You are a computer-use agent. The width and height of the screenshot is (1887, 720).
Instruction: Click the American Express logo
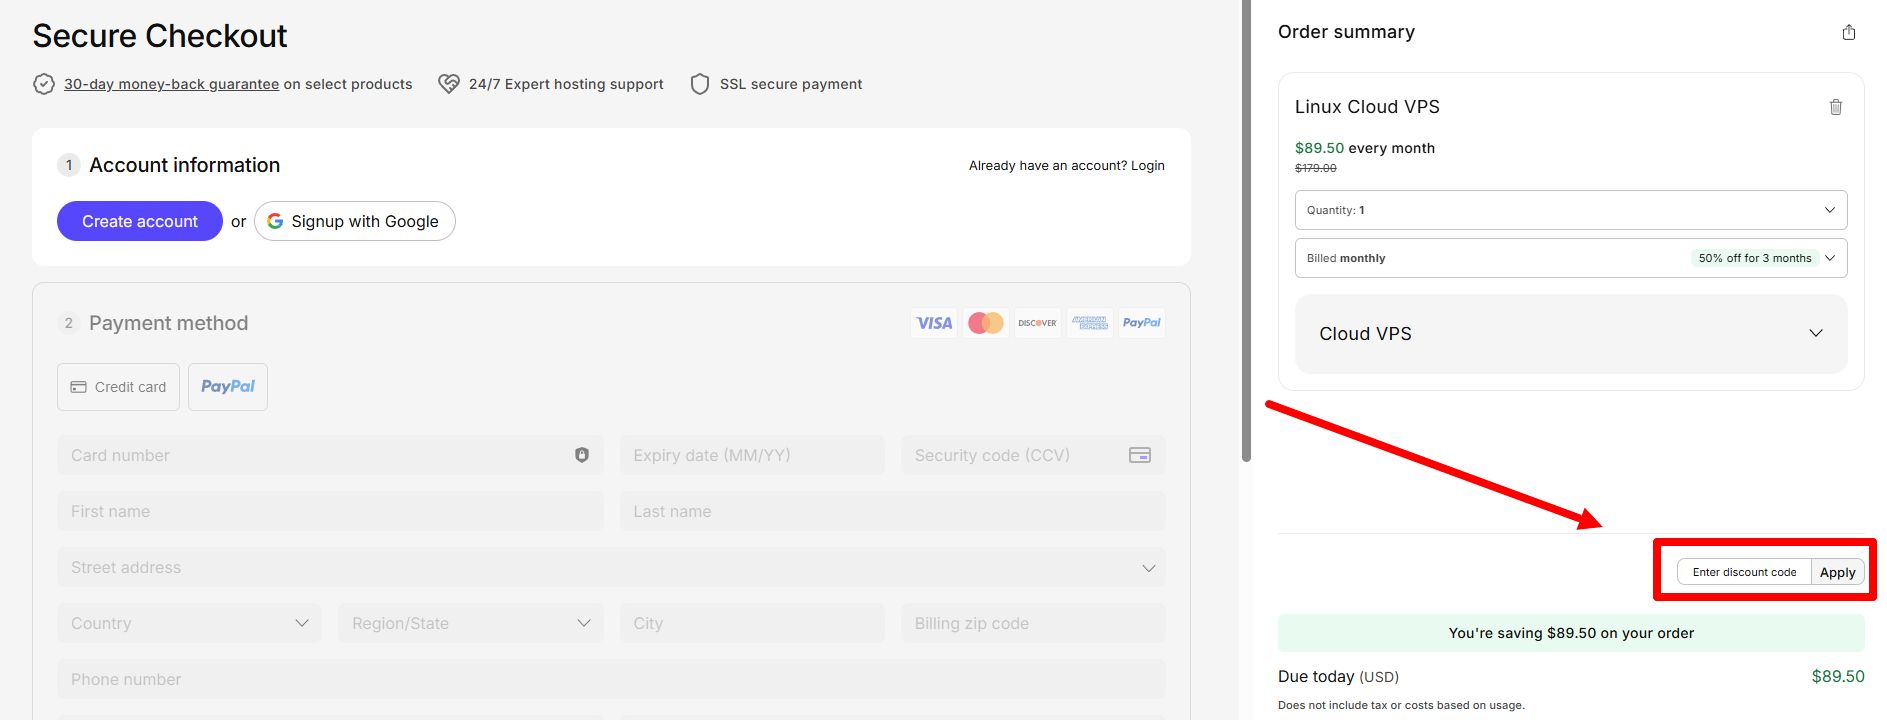click(1090, 323)
